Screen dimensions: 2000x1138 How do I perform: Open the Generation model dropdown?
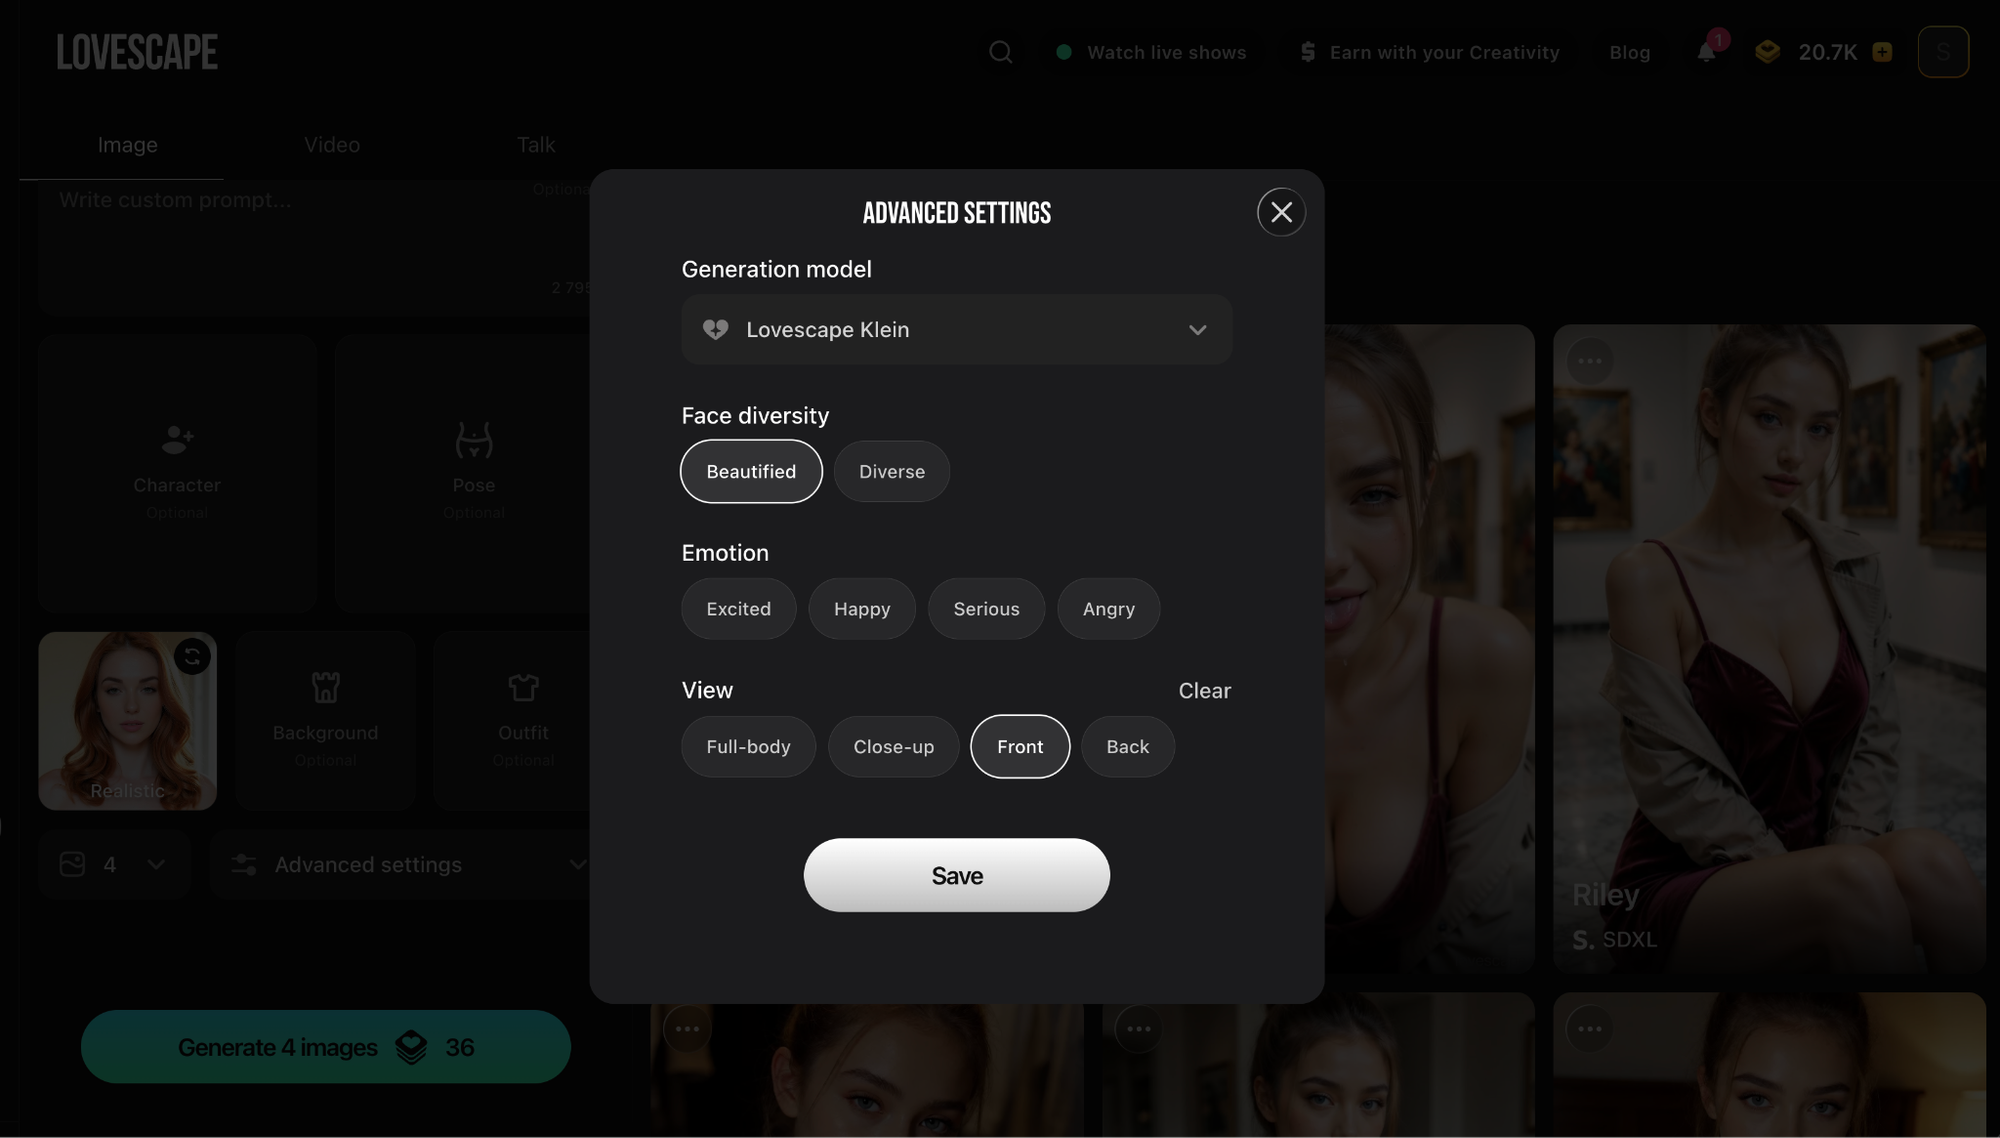click(x=956, y=329)
